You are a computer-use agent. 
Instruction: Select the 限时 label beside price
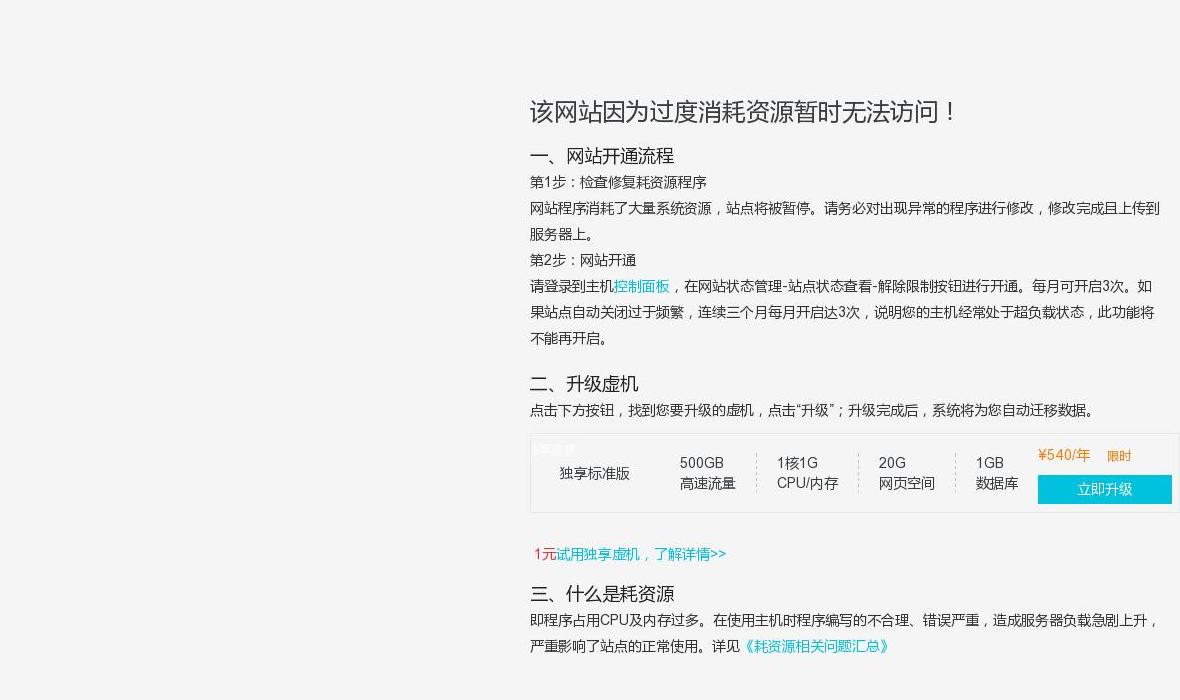click(1119, 455)
